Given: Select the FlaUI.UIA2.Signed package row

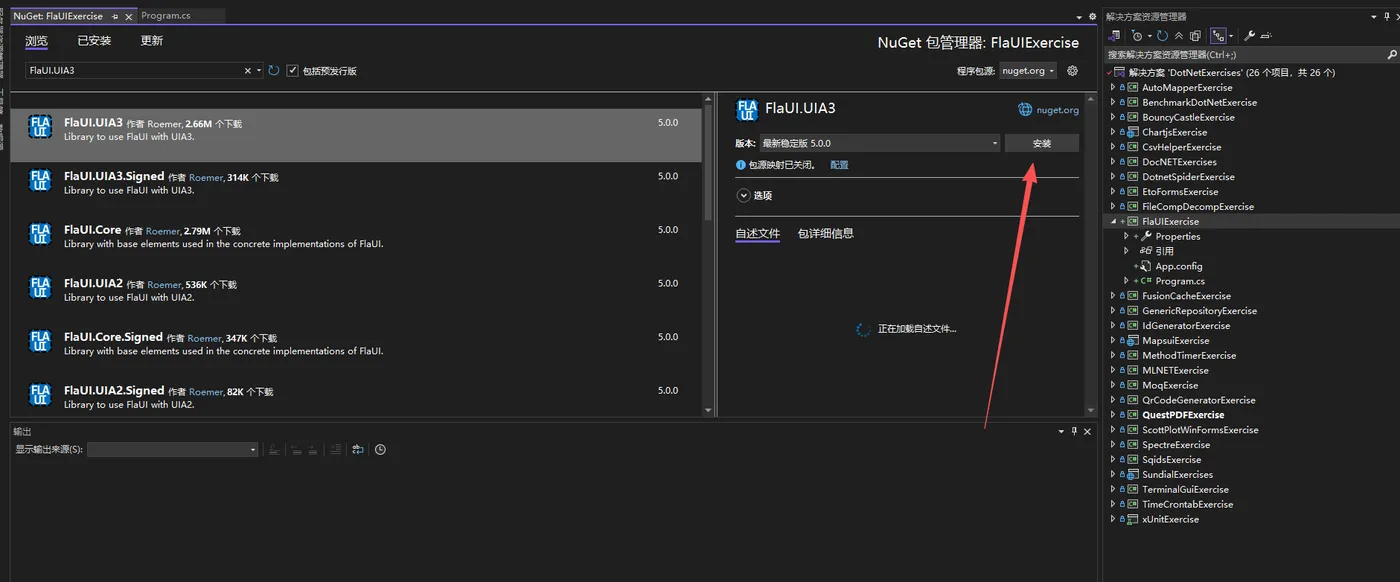Looking at the screenshot, I should tap(356, 397).
